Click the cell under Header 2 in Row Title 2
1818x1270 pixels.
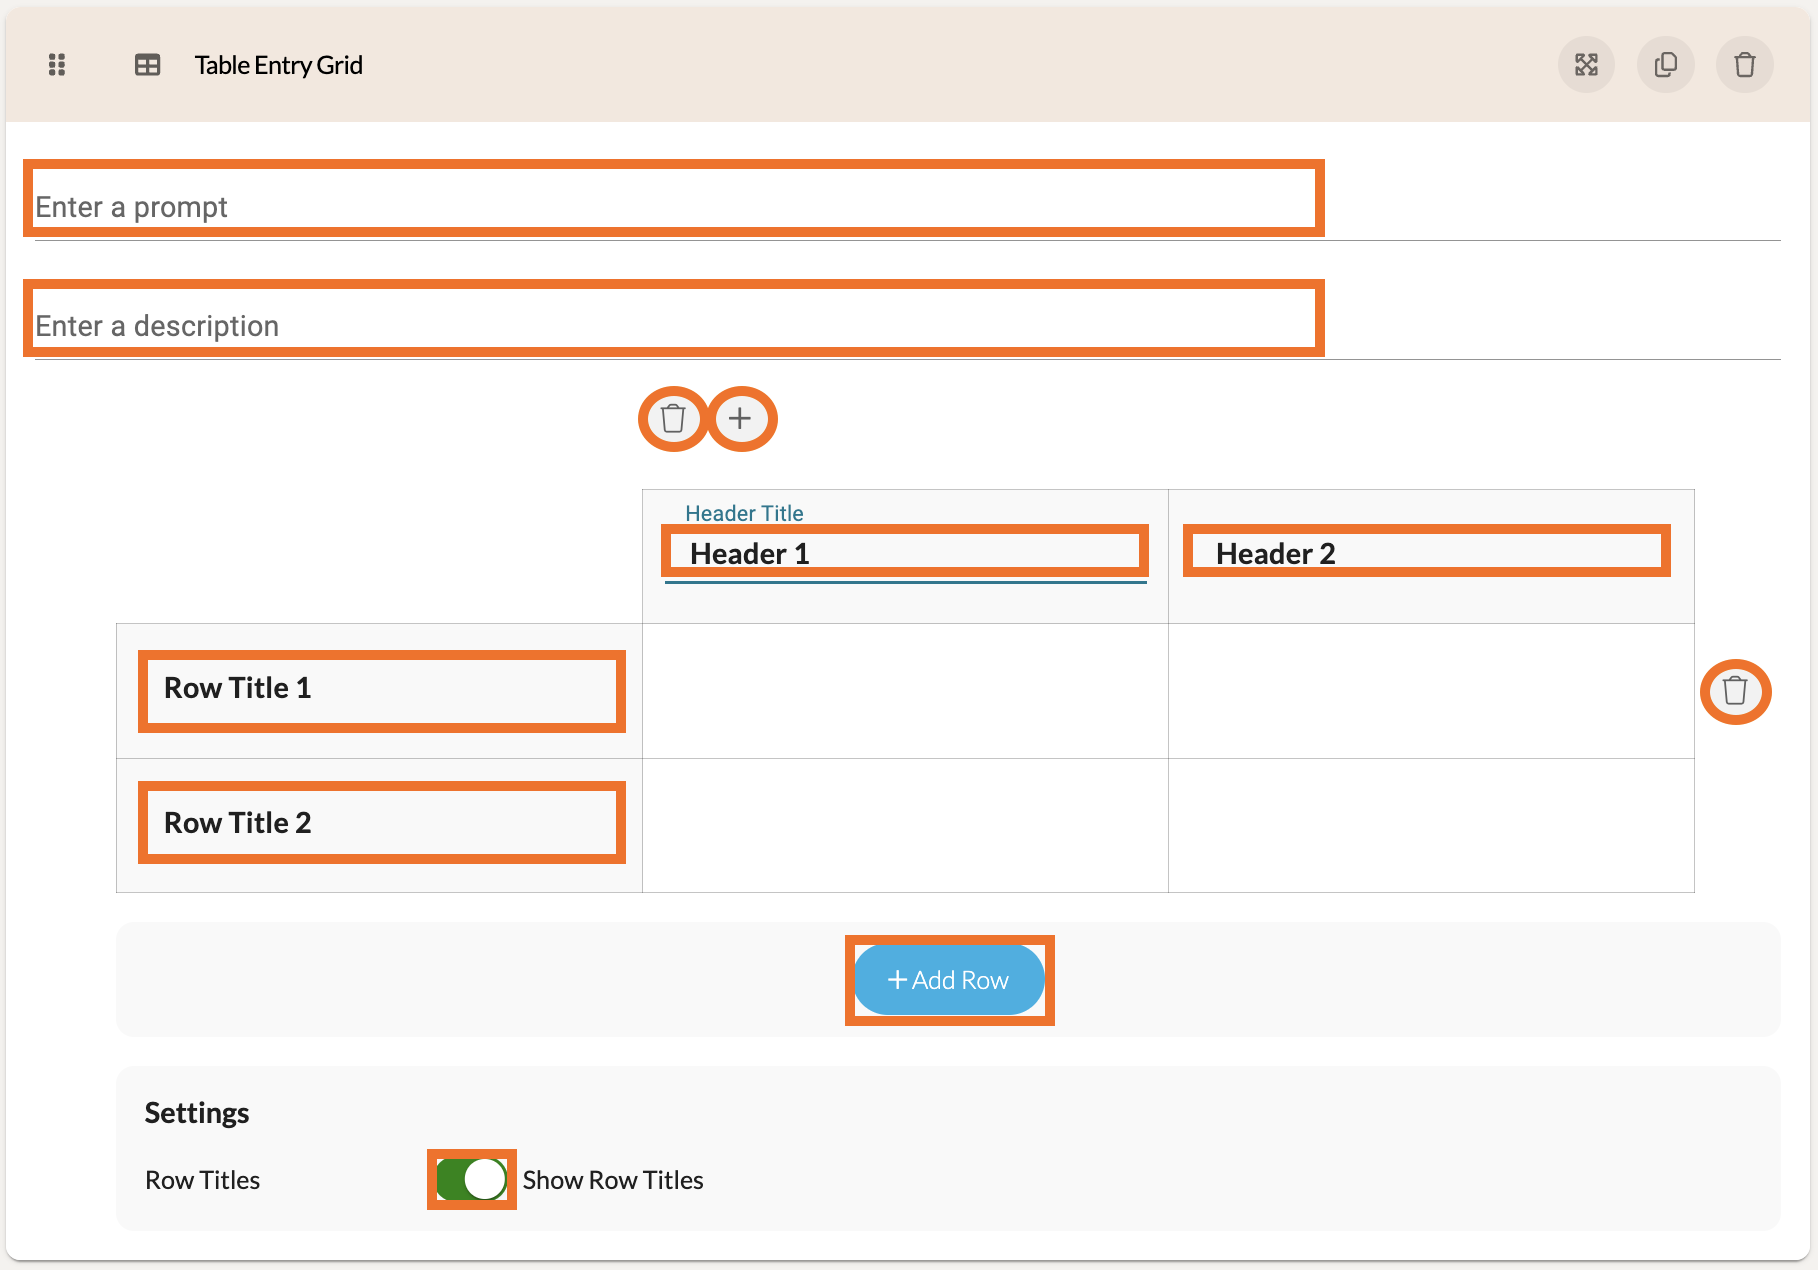pyautogui.click(x=1431, y=825)
